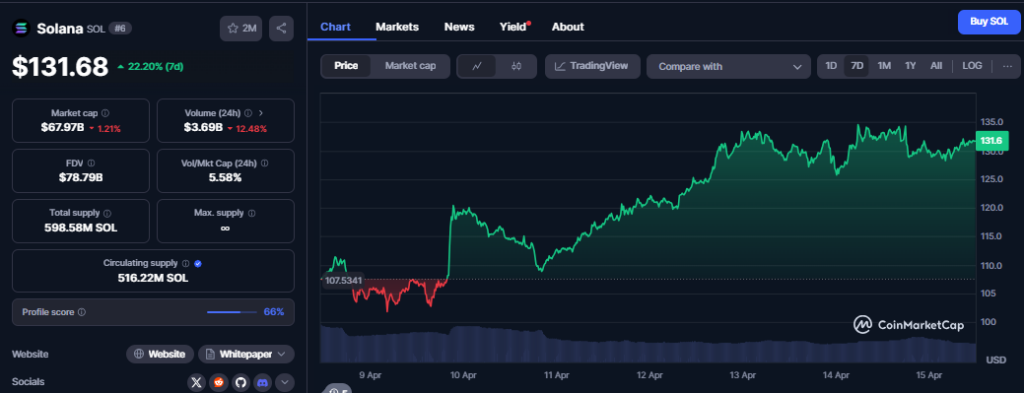
Task: Click the $67.97B market cap value
Action: coord(63,127)
